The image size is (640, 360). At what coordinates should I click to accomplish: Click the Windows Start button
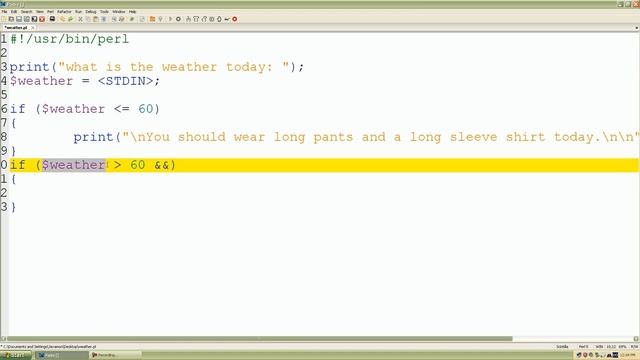pos(16,356)
